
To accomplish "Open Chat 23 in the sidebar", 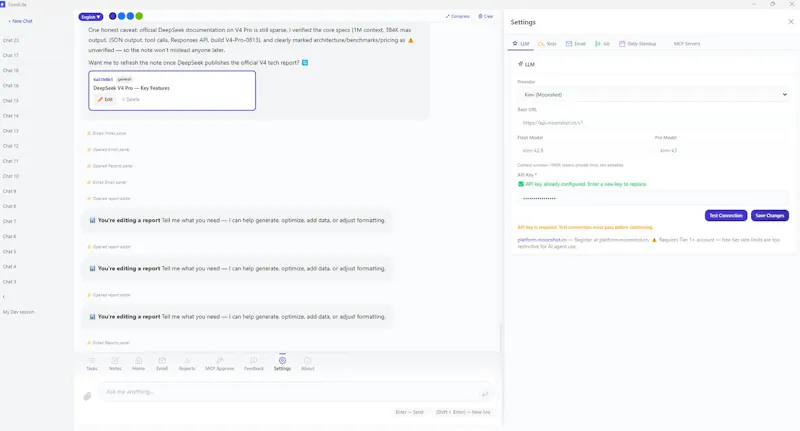I will point(11,40).
